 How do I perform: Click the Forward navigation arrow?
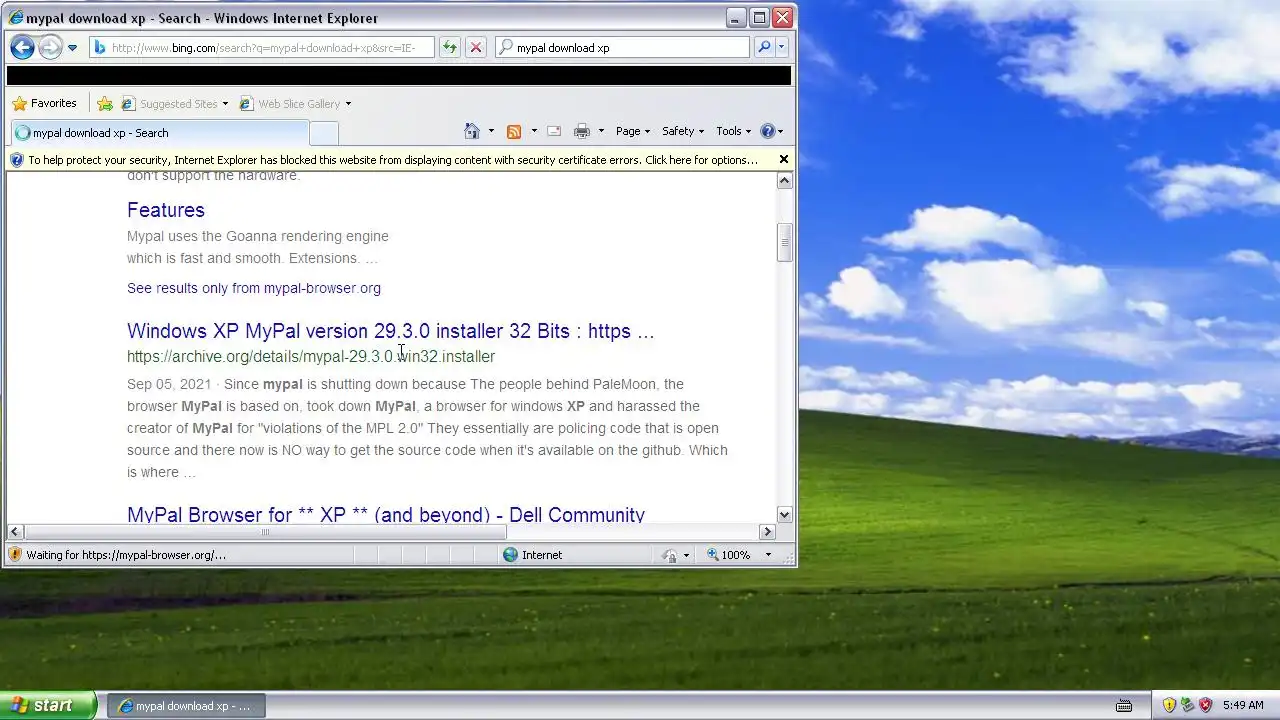(x=49, y=47)
